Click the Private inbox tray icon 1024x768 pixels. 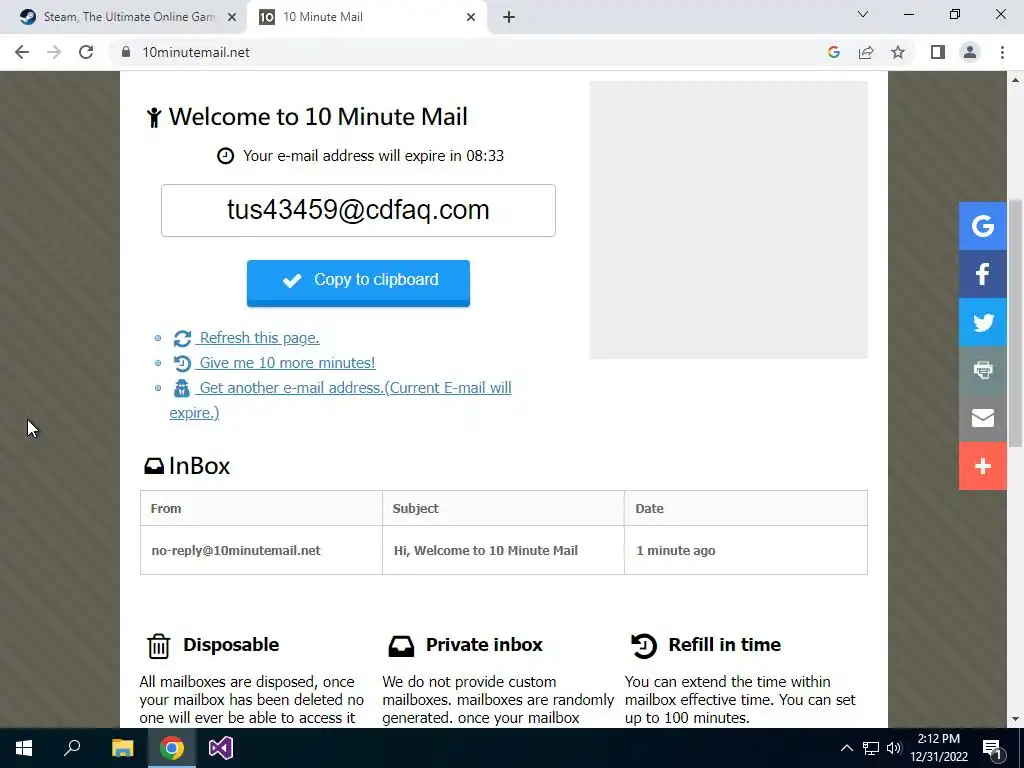401,646
